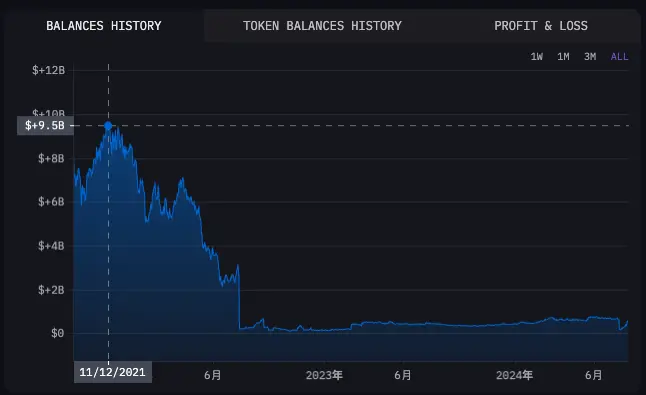646x395 pixels.
Task: Click the $+6B axis label
Action: click(51, 202)
